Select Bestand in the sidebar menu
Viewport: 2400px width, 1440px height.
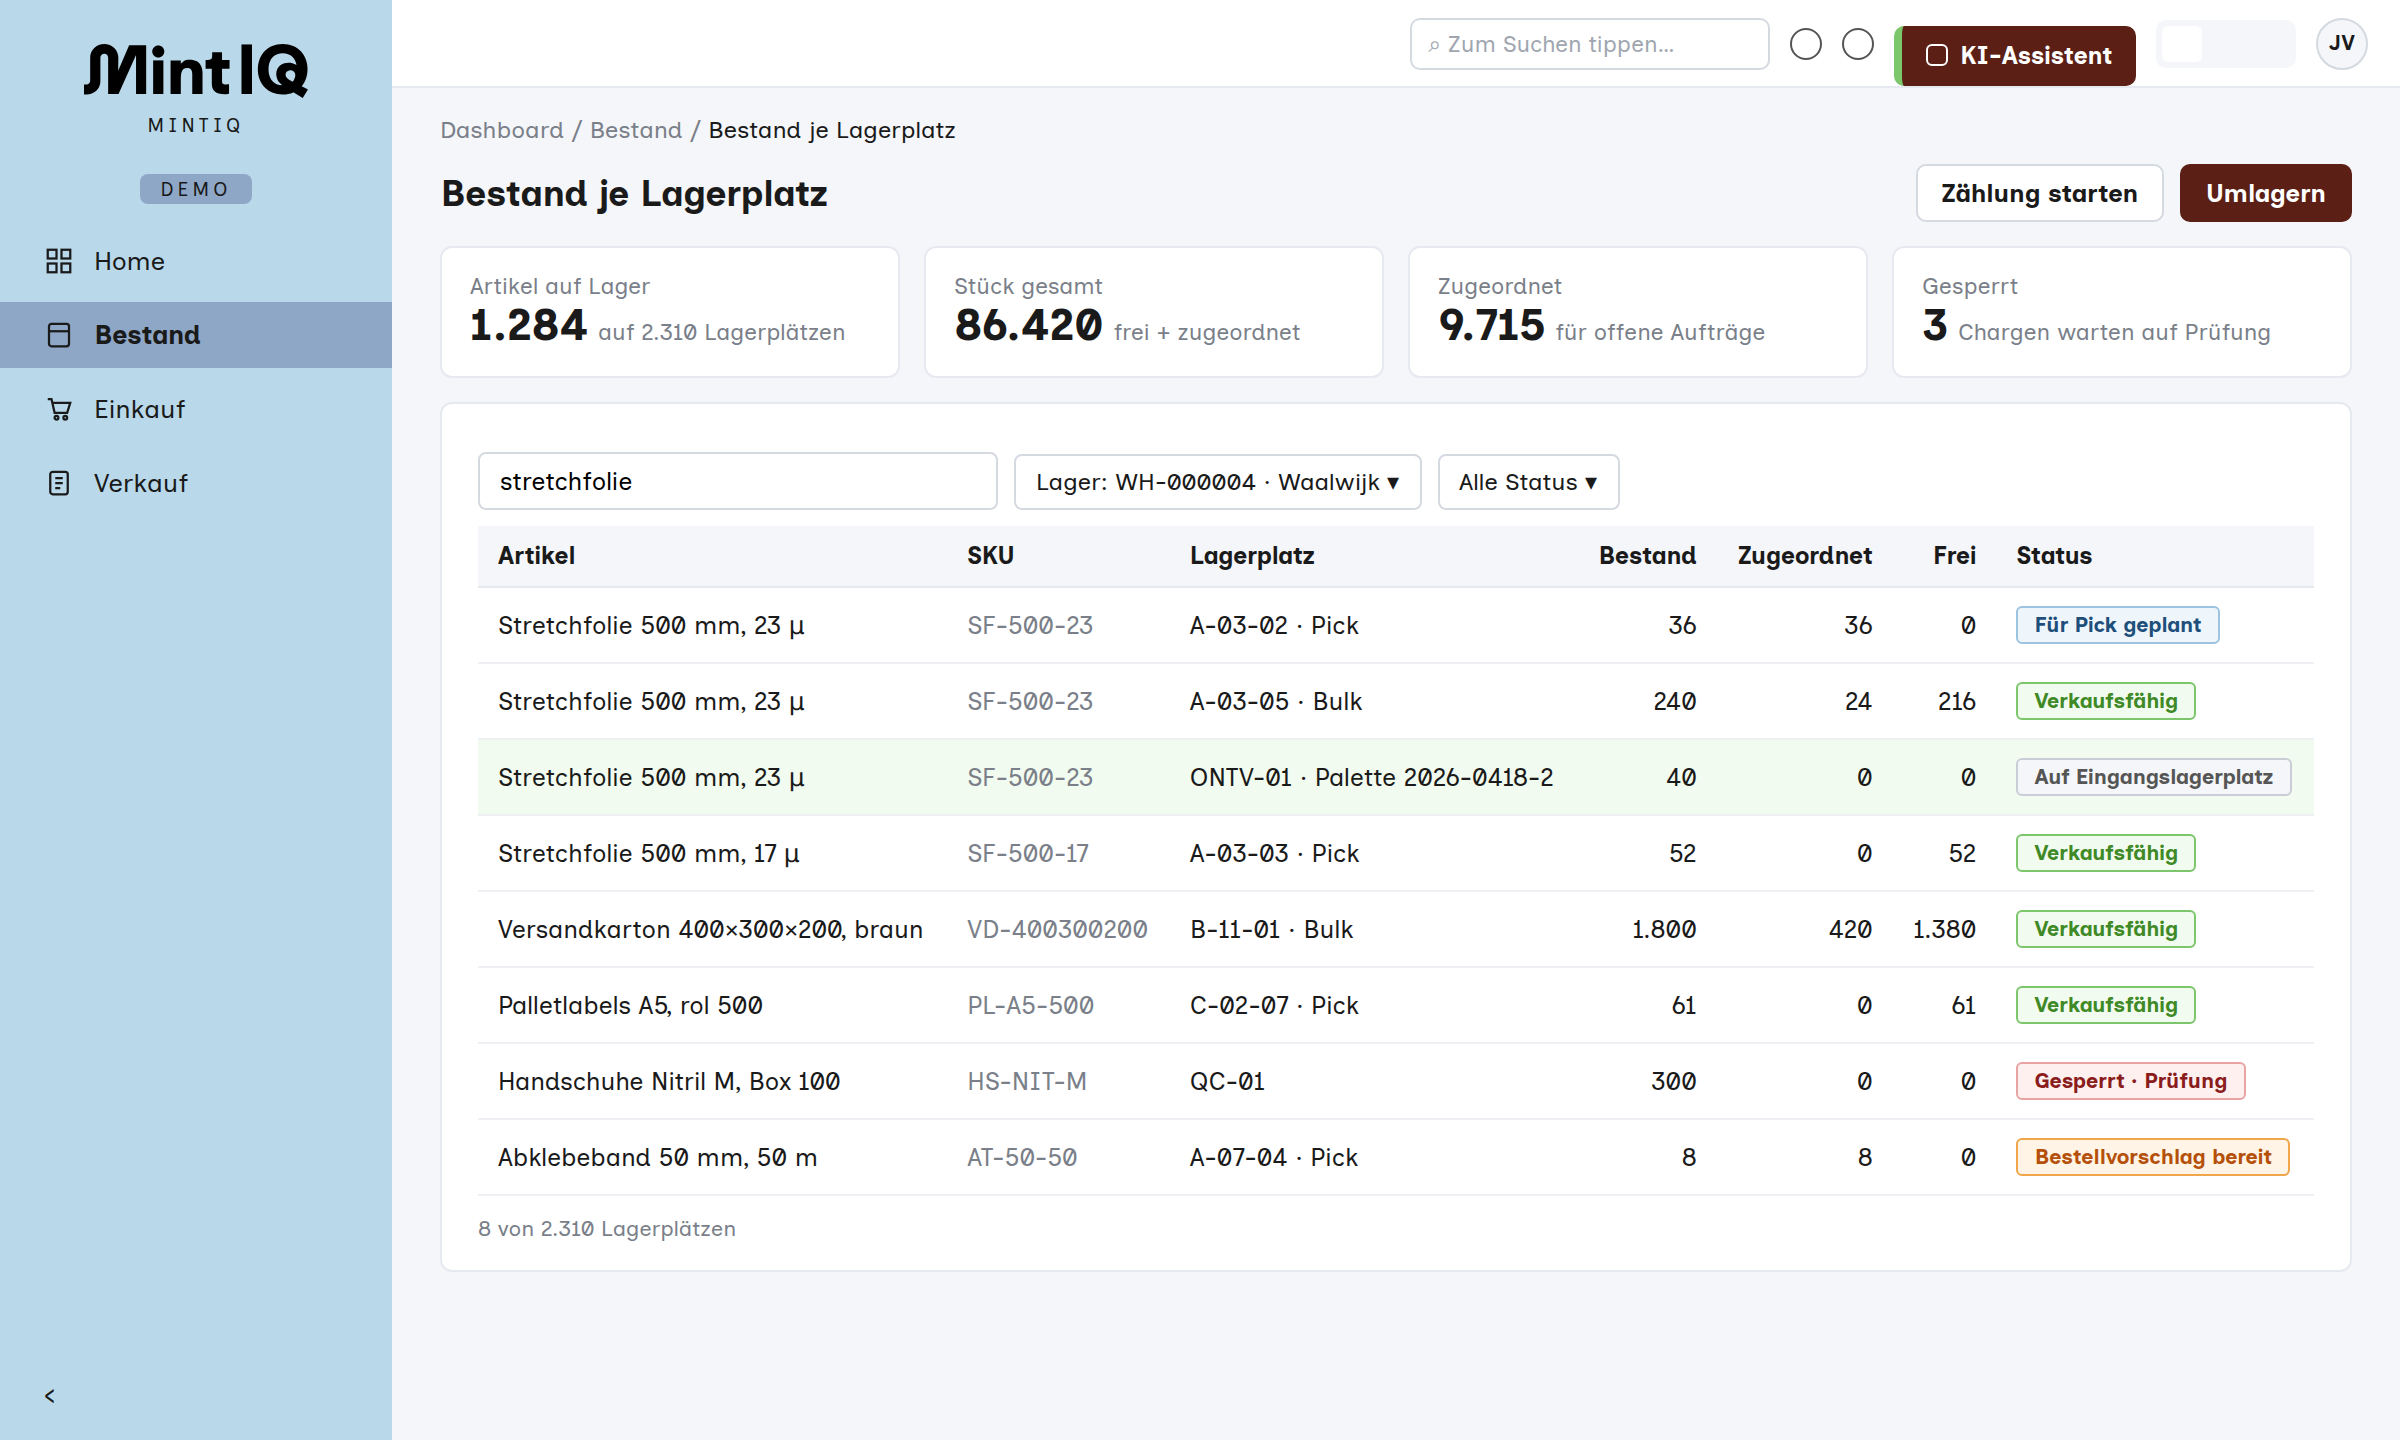coord(196,335)
